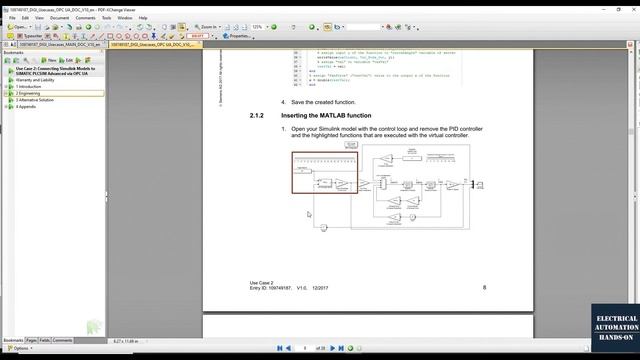Select '4 Appendix' bookmark
Screen dimensions: 640x360
click(26, 107)
